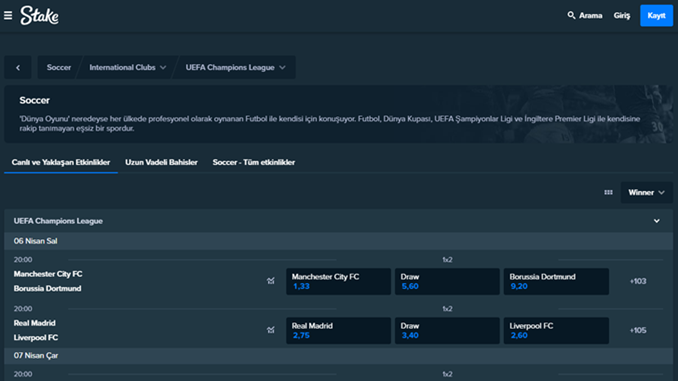
Task: Open the Manchester City FC match name
Action: point(48,274)
